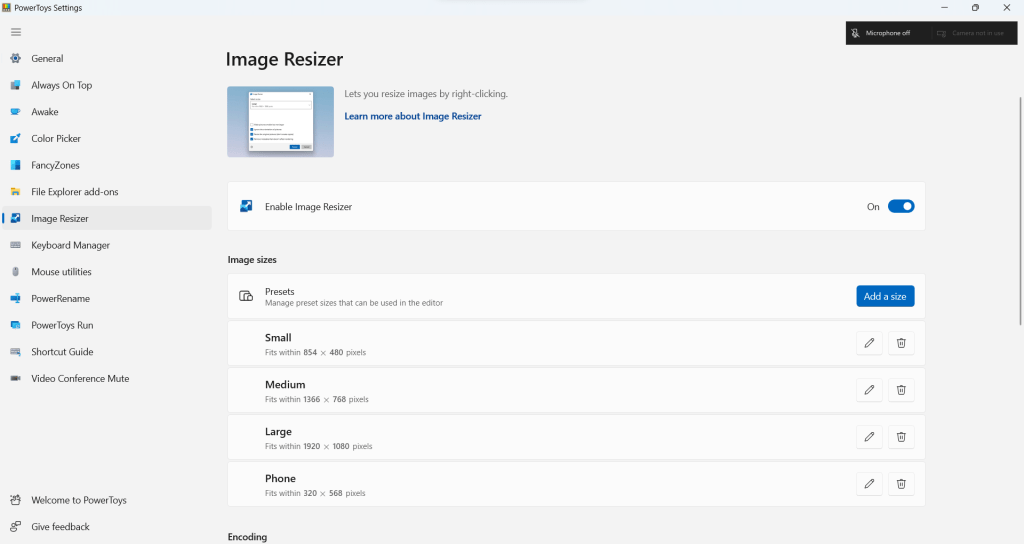This screenshot has height=544, width=1024.
Task: Click the Microphone off overlay label
Action: pos(888,33)
